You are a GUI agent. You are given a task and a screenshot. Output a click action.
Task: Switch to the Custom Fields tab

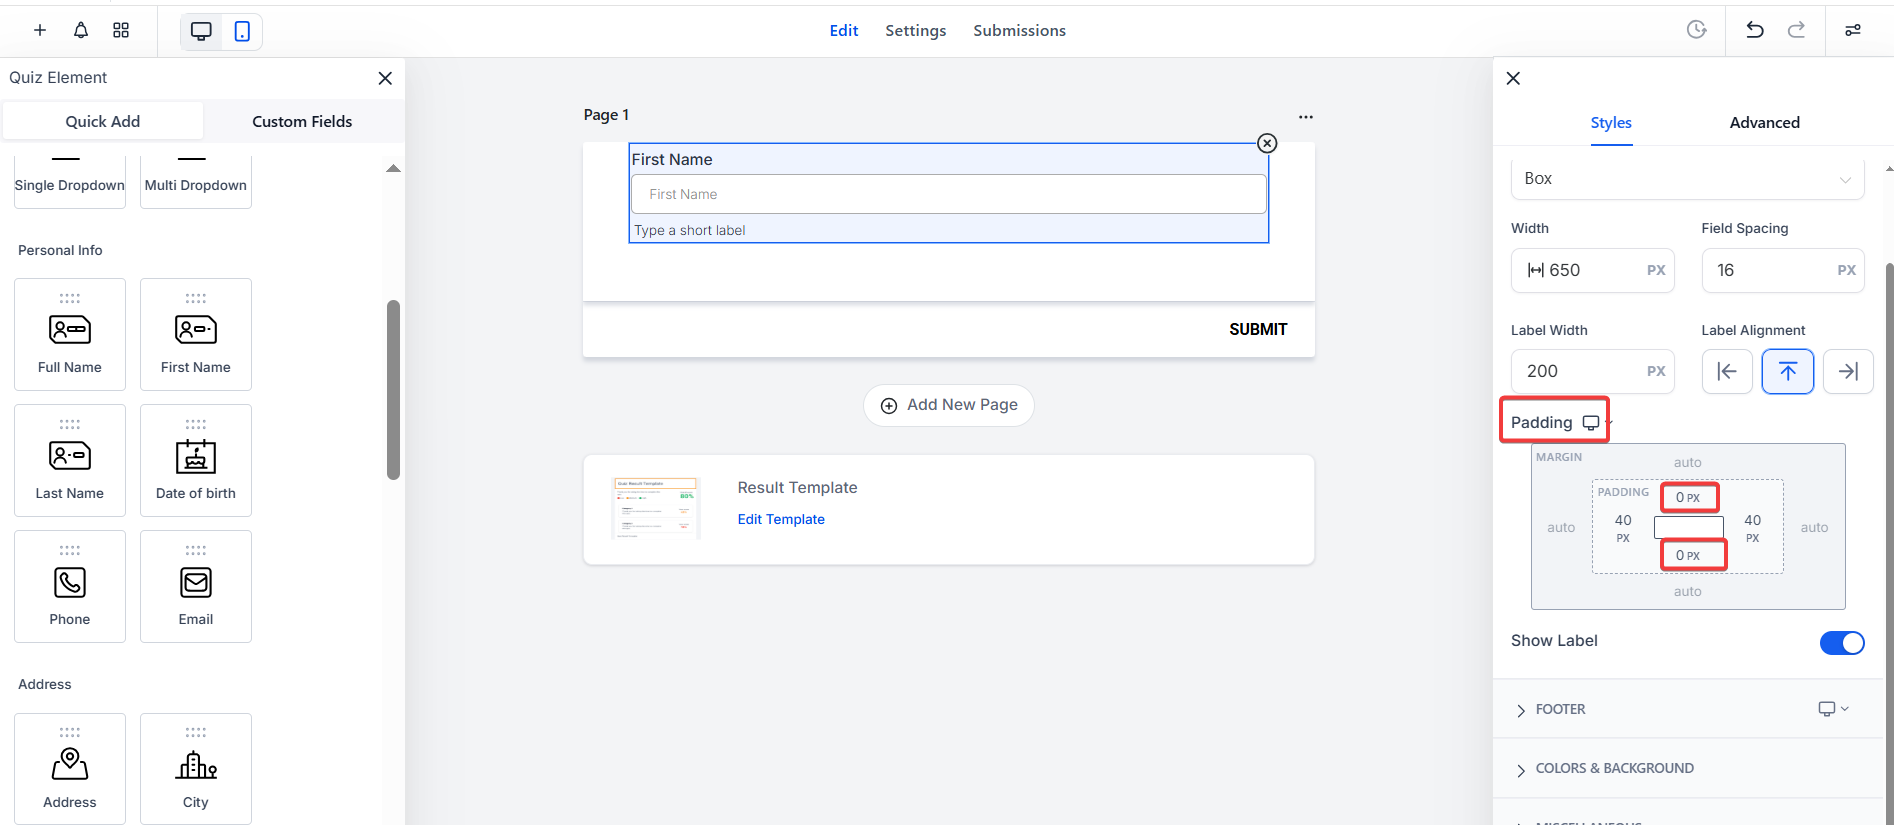point(302,122)
